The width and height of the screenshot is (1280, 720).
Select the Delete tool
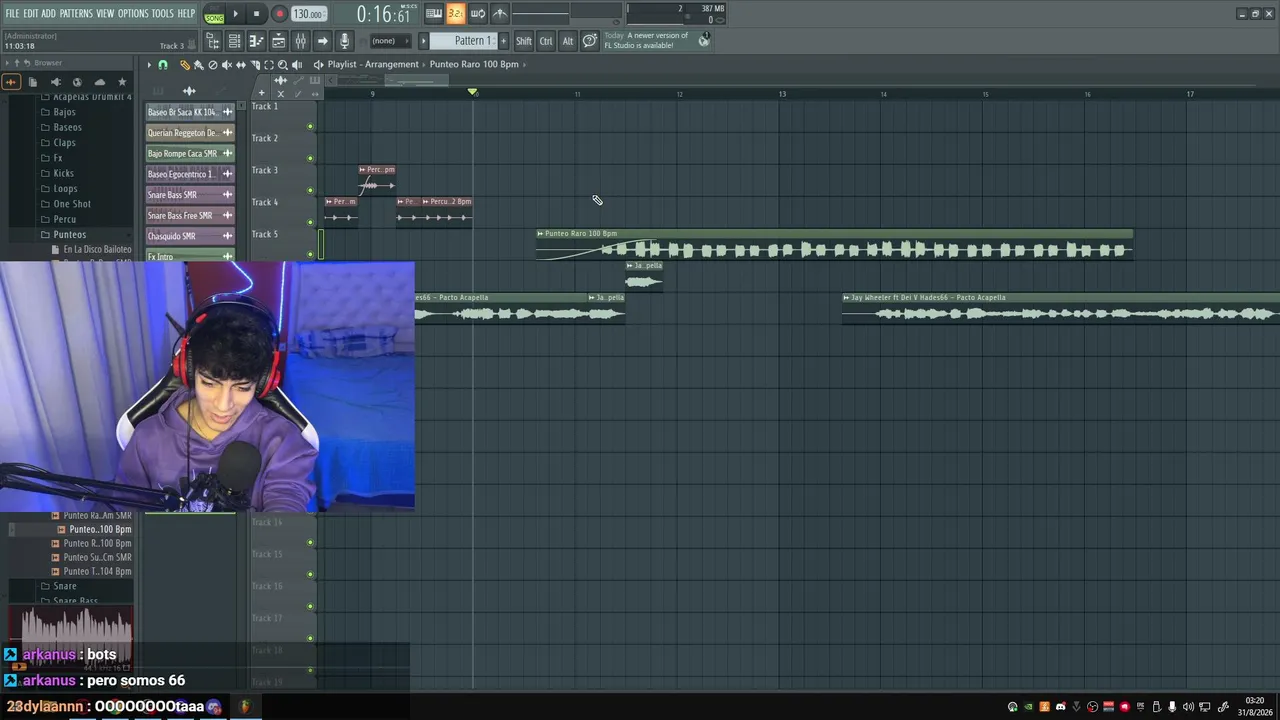[212, 65]
